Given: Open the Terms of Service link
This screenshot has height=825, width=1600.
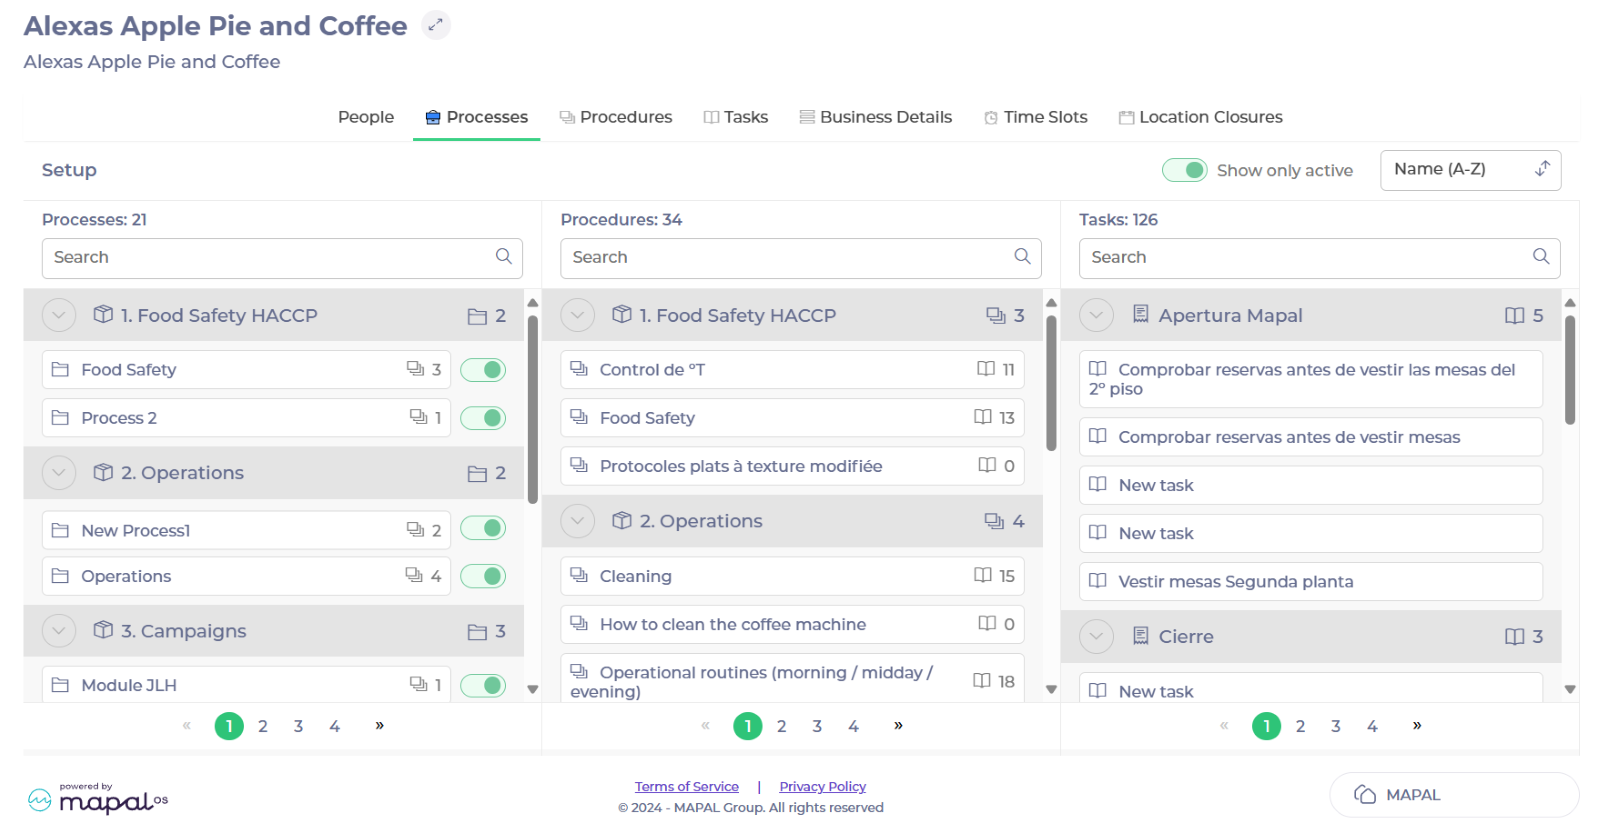Looking at the screenshot, I should 687,787.
